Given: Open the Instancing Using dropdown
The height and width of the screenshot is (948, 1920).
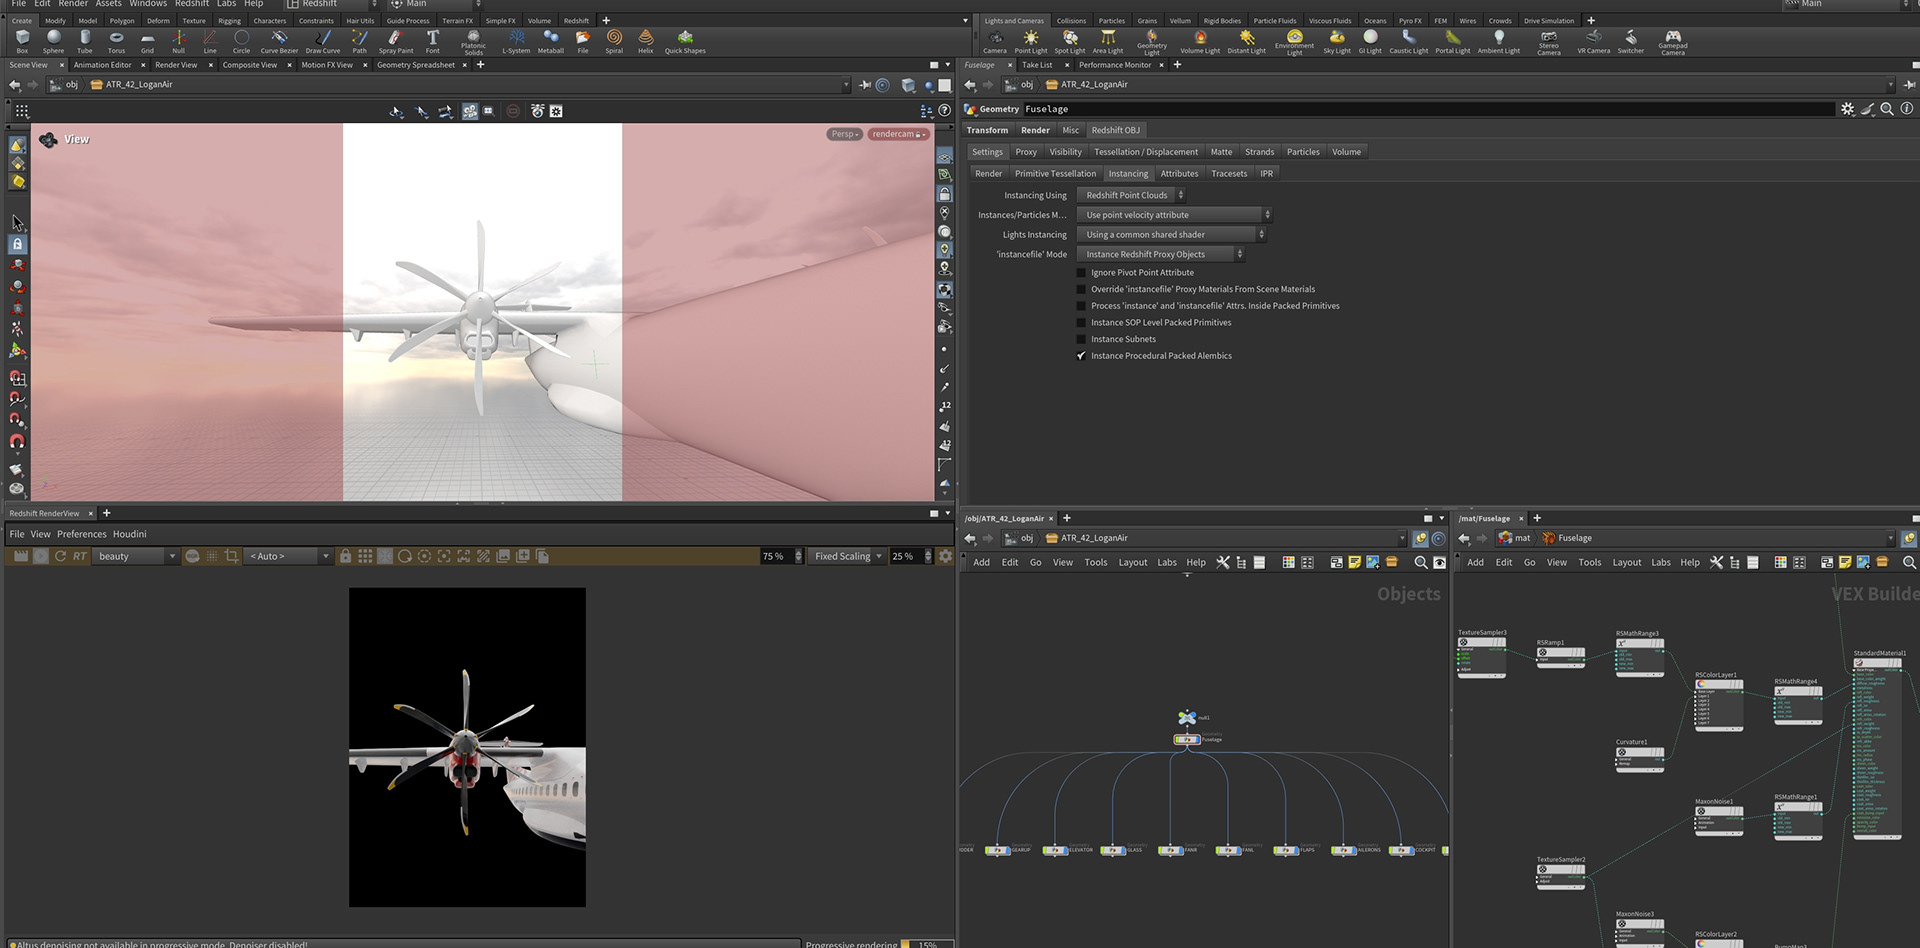Looking at the screenshot, I should [1131, 196].
